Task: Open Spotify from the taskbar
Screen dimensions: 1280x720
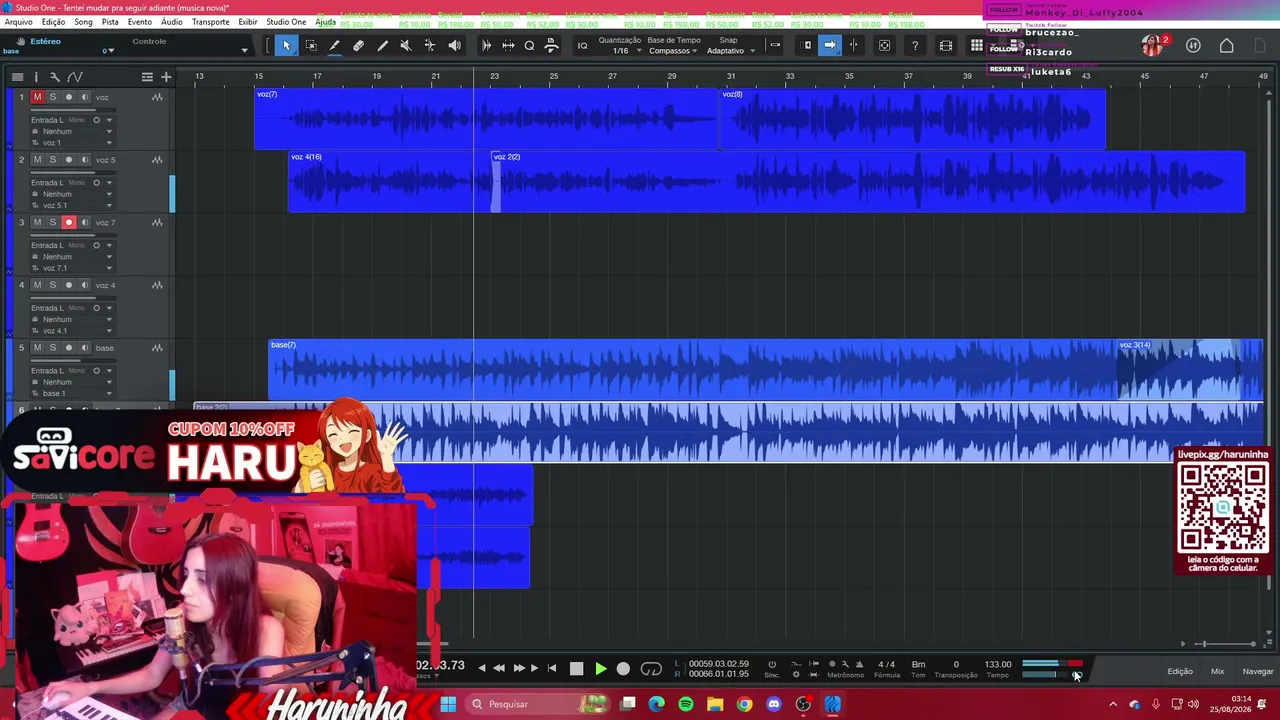Action: pos(685,704)
